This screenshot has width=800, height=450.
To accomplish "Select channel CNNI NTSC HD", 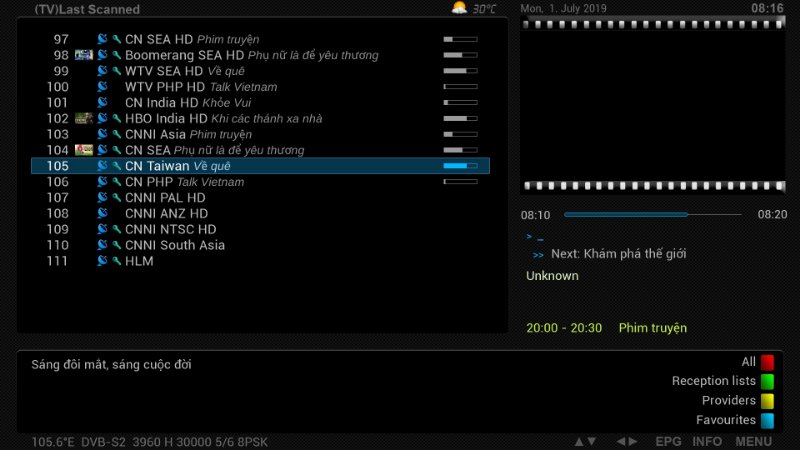I will click(x=260, y=229).
